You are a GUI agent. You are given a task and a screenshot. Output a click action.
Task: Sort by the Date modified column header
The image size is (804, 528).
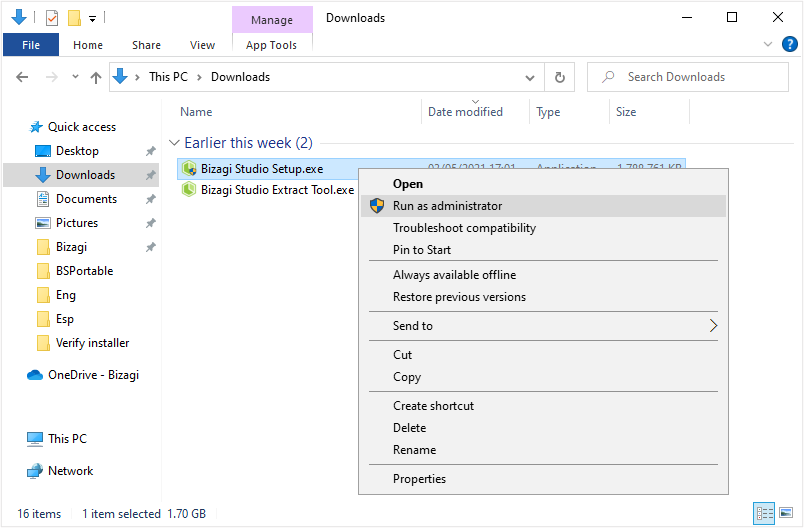(x=465, y=112)
